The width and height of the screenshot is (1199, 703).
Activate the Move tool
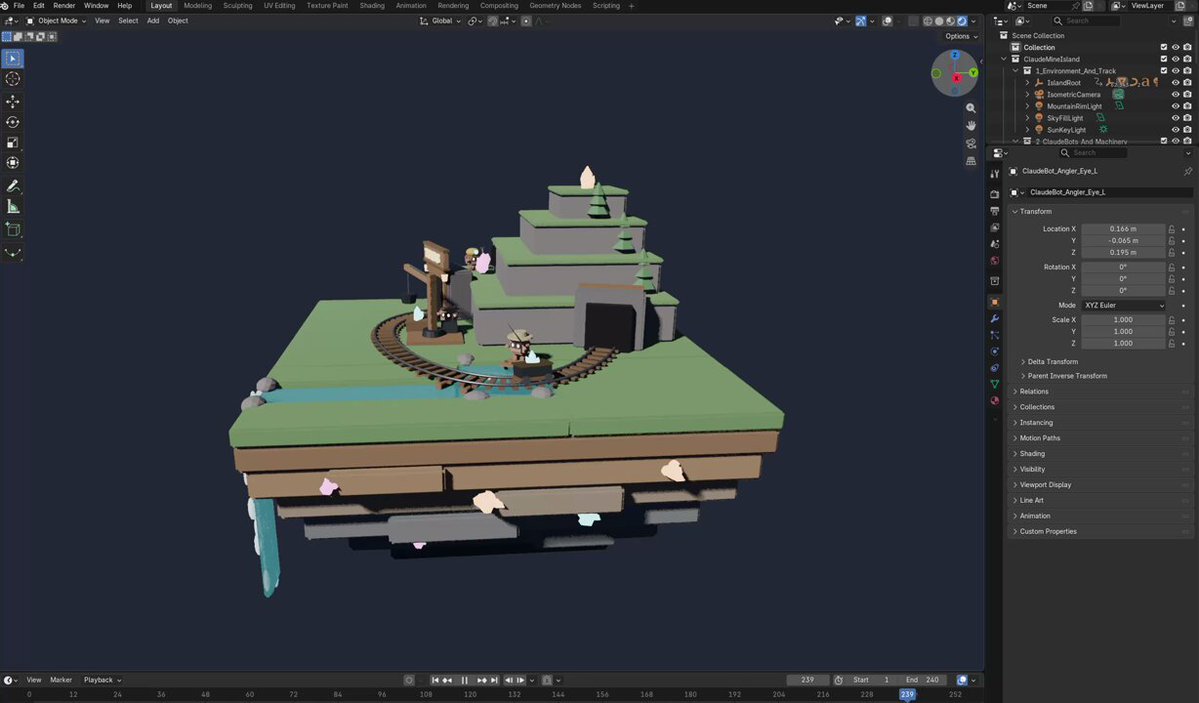pyautogui.click(x=13, y=102)
